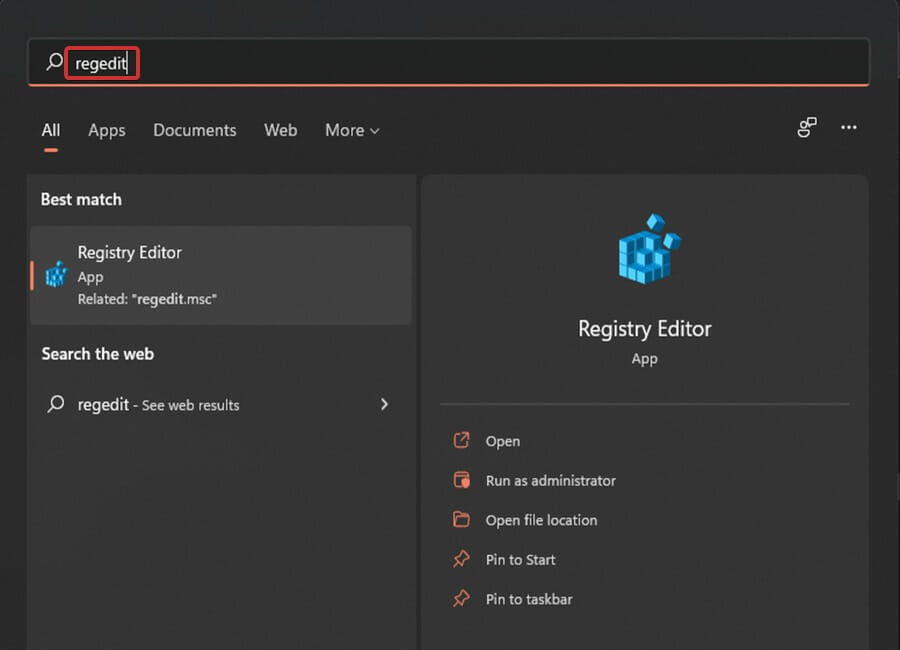Open the search options ellipsis menu
This screenshot has height=650, width=900.
click(849, 128)
